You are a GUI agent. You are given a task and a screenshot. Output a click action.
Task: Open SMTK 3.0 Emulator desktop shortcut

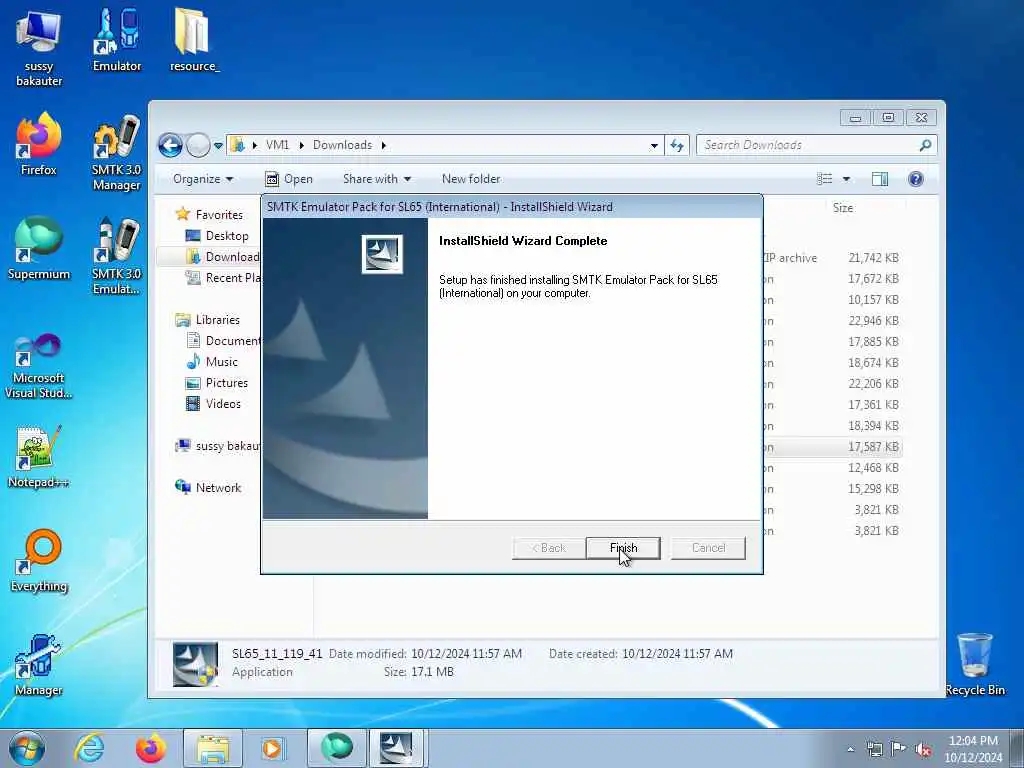click(x=116, y=257)
